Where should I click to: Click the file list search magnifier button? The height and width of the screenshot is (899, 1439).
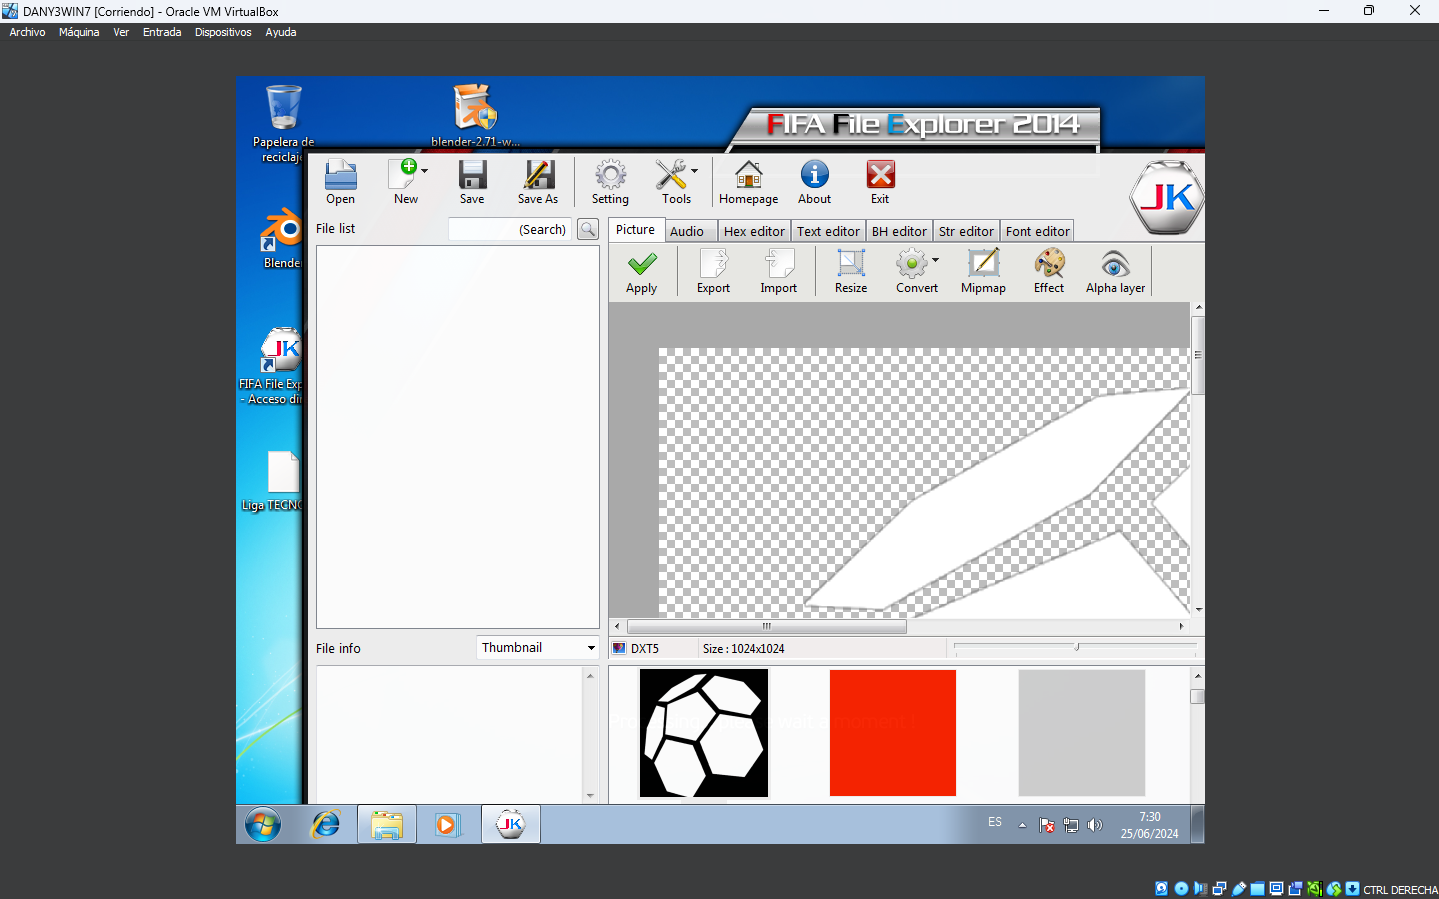(588, 229)
